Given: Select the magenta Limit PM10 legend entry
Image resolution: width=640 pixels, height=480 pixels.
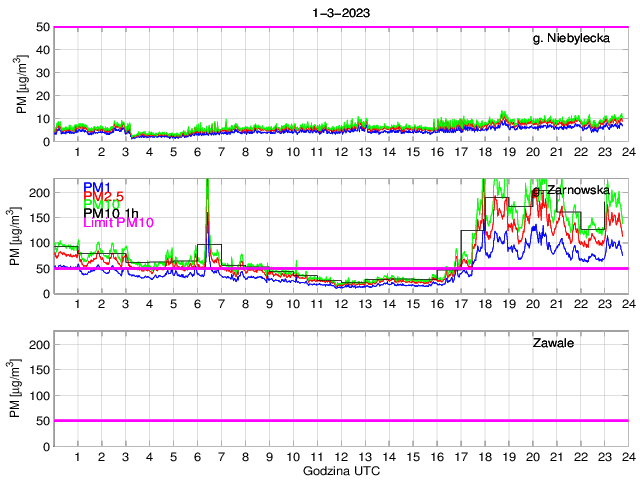Looking at the screenshot, I should [x=118, y=226].
